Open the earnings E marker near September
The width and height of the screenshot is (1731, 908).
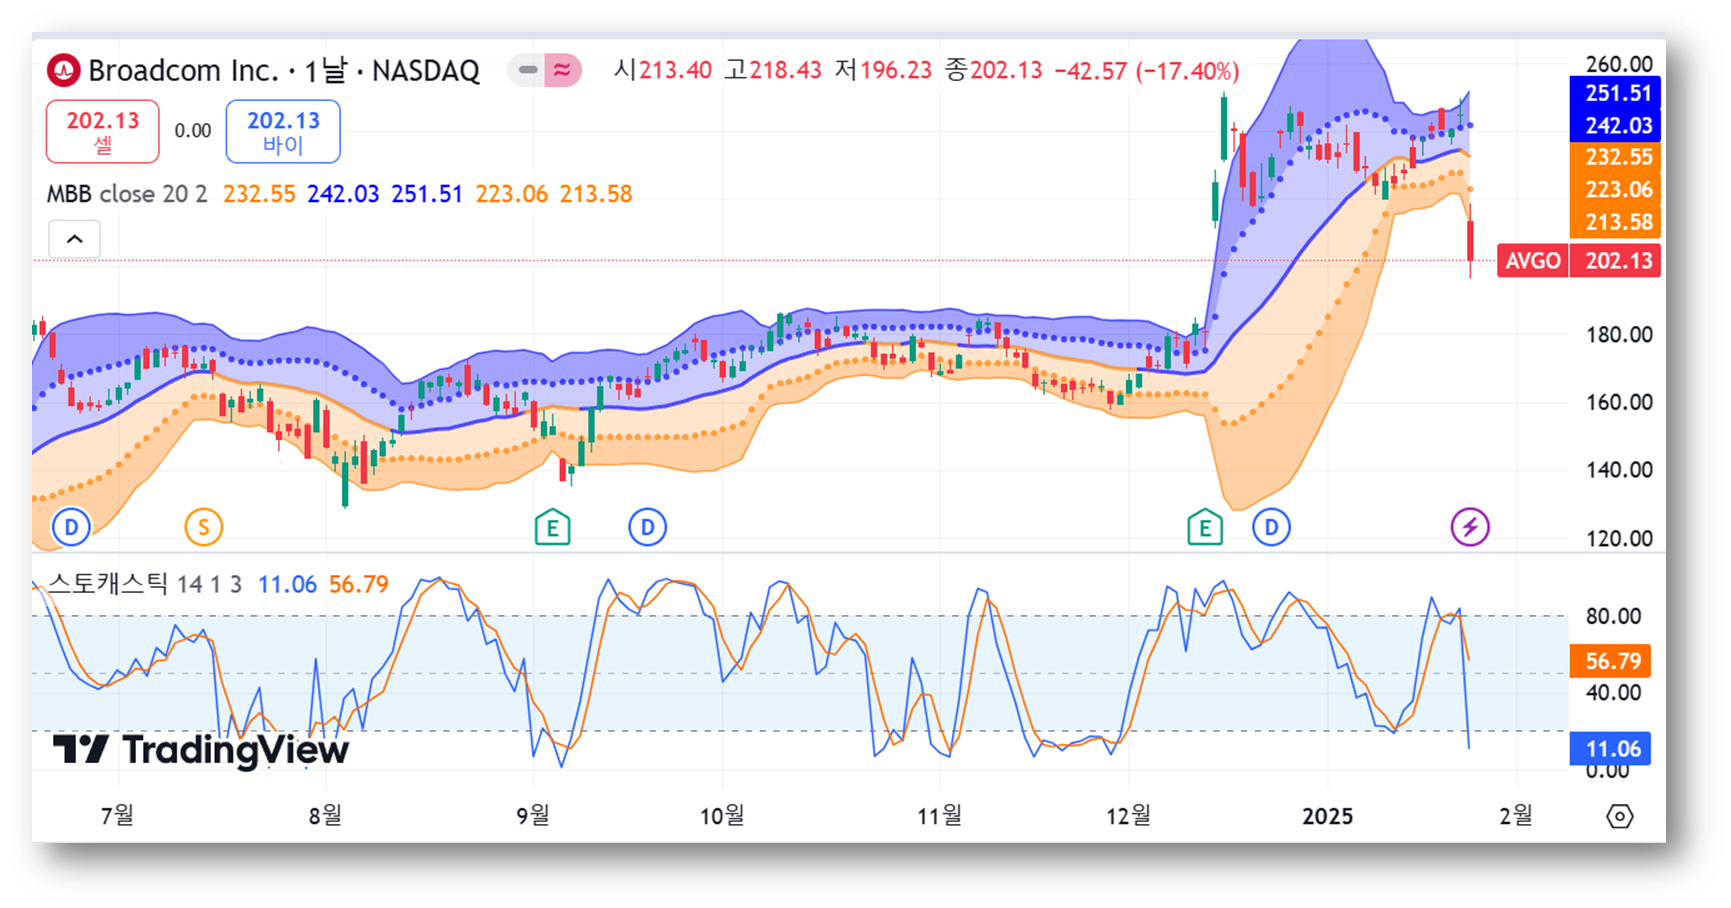(552, 527)
